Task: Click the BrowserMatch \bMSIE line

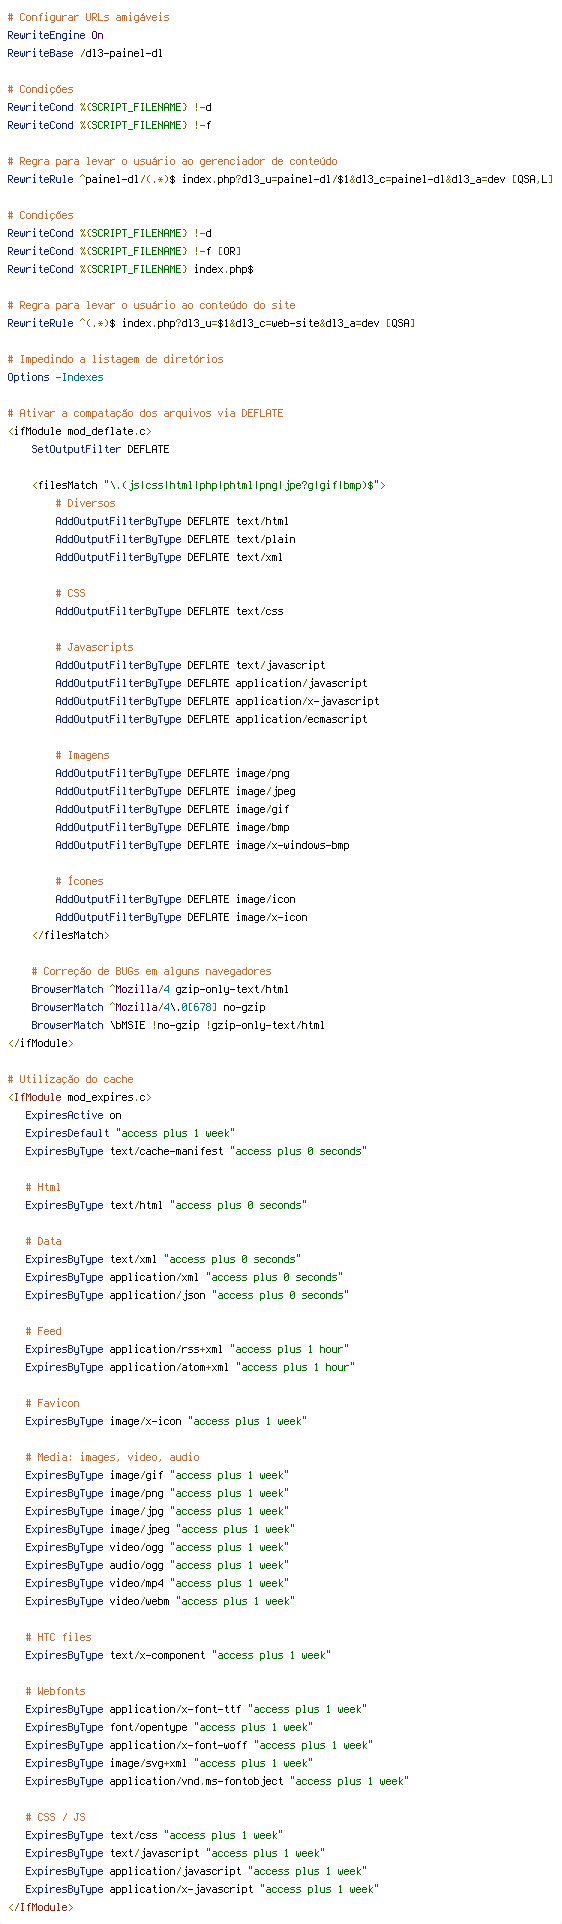Action: [178, 1025]
